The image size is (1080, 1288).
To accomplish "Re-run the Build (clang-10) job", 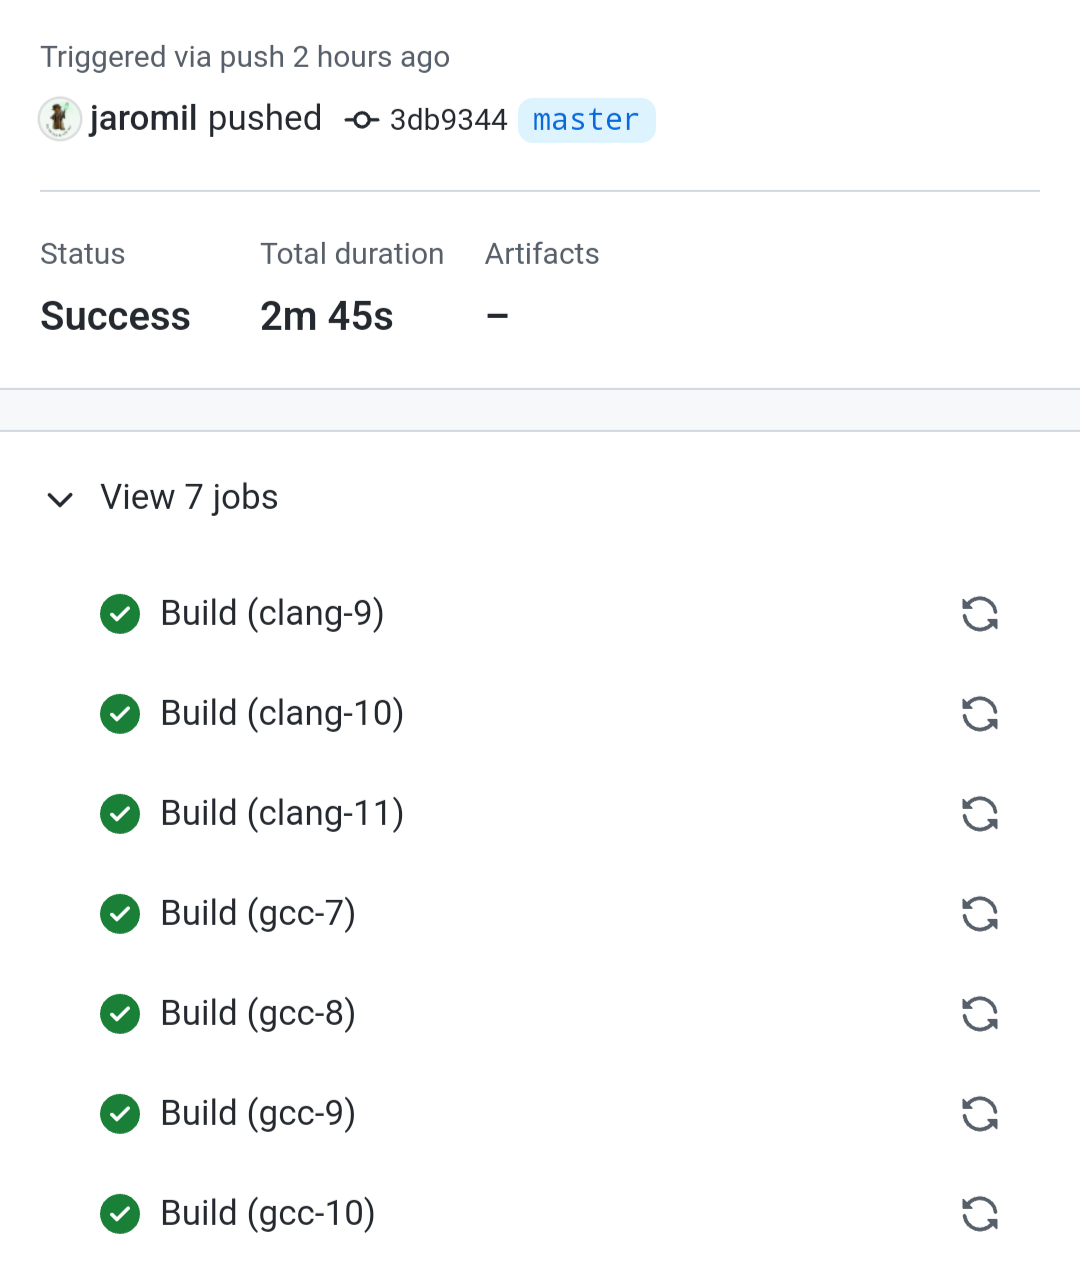I will 979,714.
